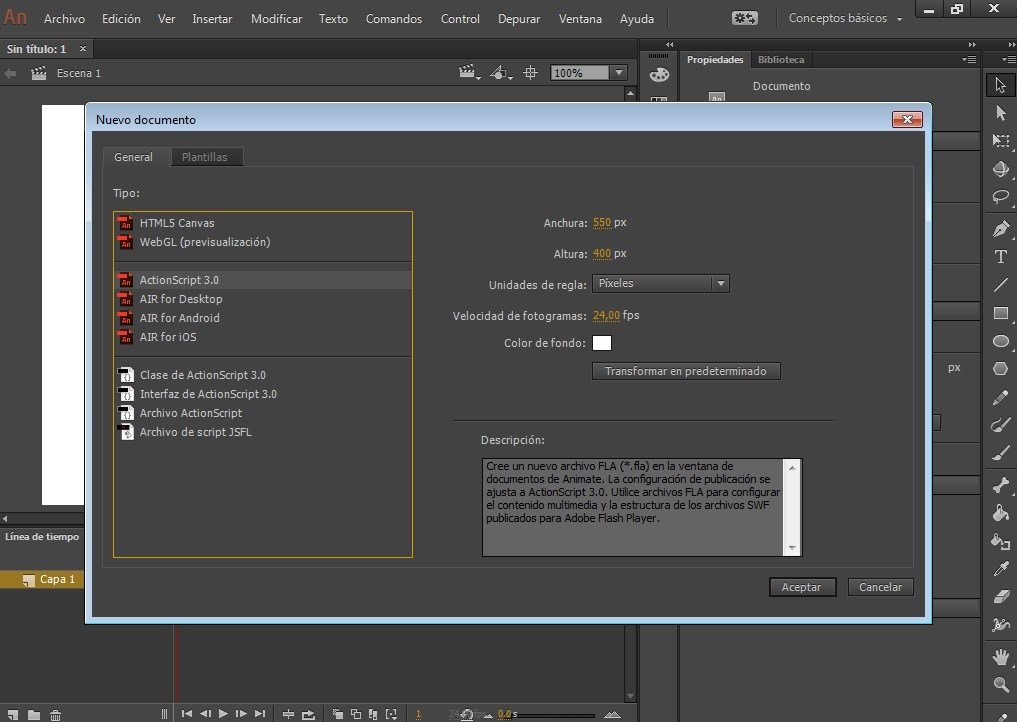Select the Selection arrow tool
This screenshot has width=1017, height=722.
(x=1000, y=85)
